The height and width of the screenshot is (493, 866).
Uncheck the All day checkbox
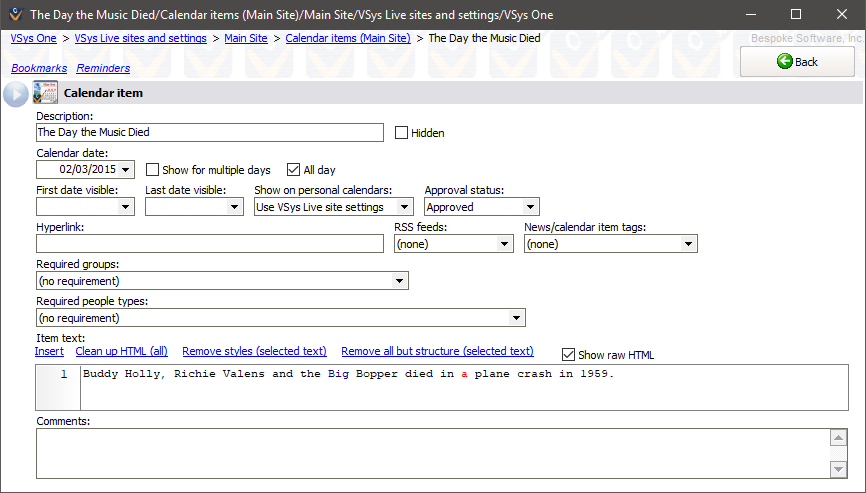coord(294,170)
